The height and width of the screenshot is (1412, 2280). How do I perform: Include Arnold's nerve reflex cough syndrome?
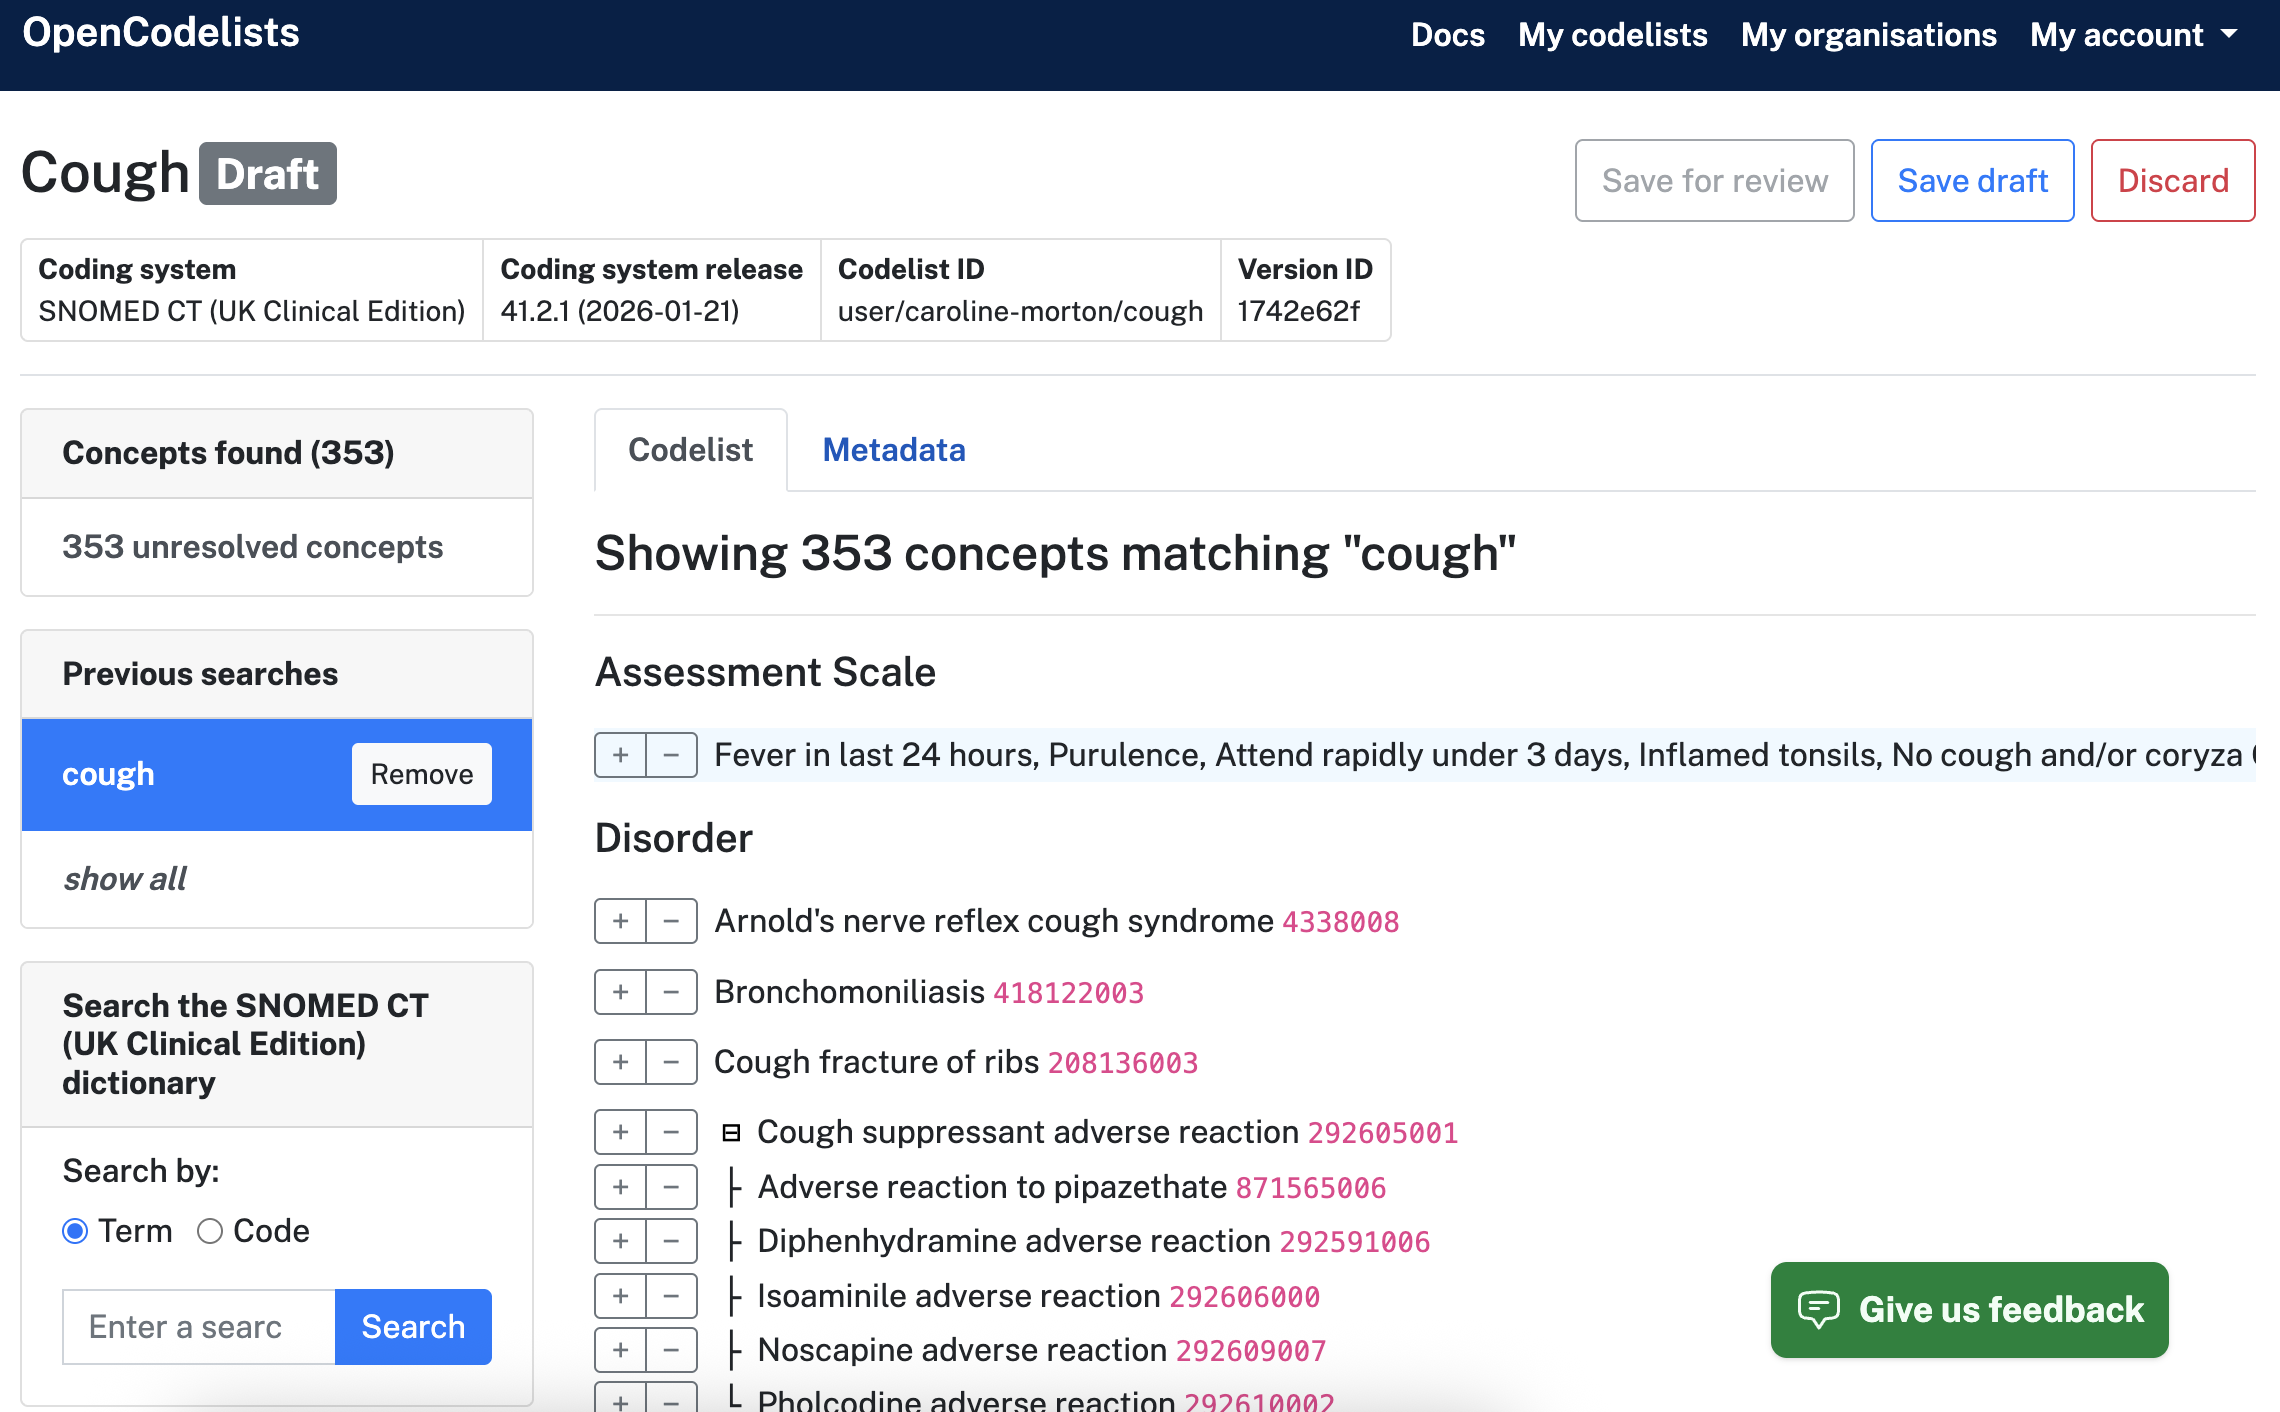[x=620, y=921]
